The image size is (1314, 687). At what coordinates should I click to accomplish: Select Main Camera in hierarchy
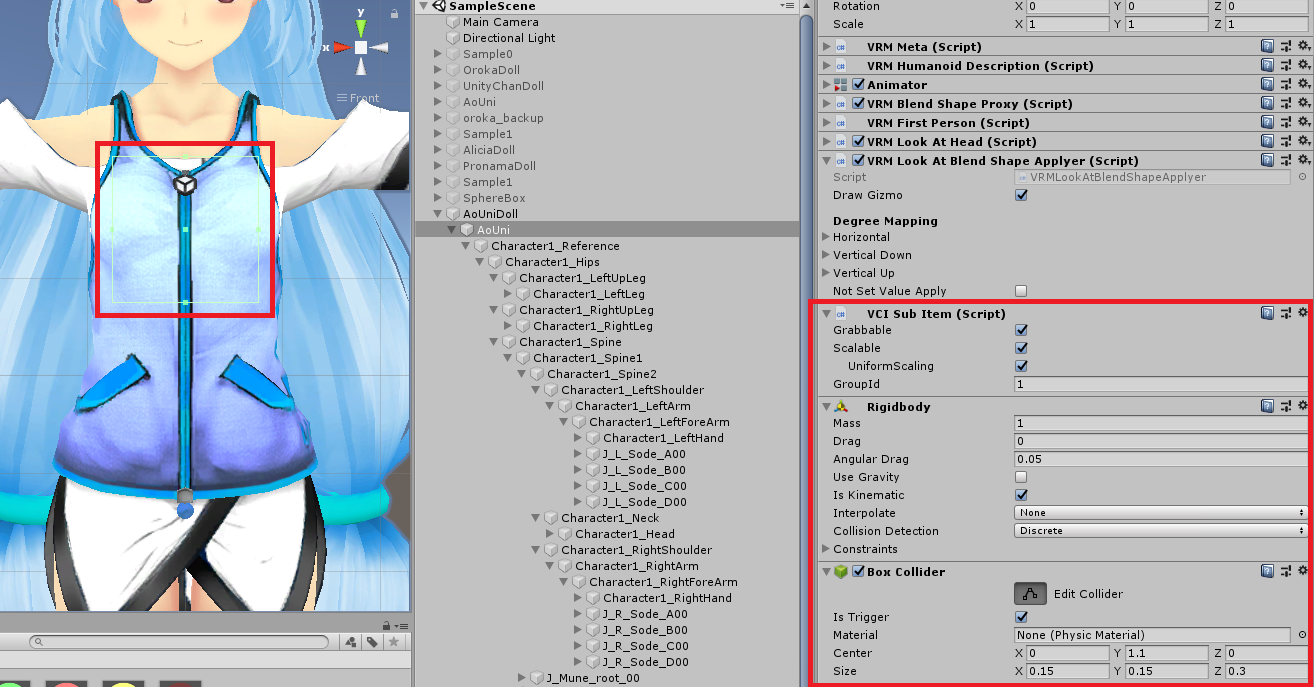500,22
